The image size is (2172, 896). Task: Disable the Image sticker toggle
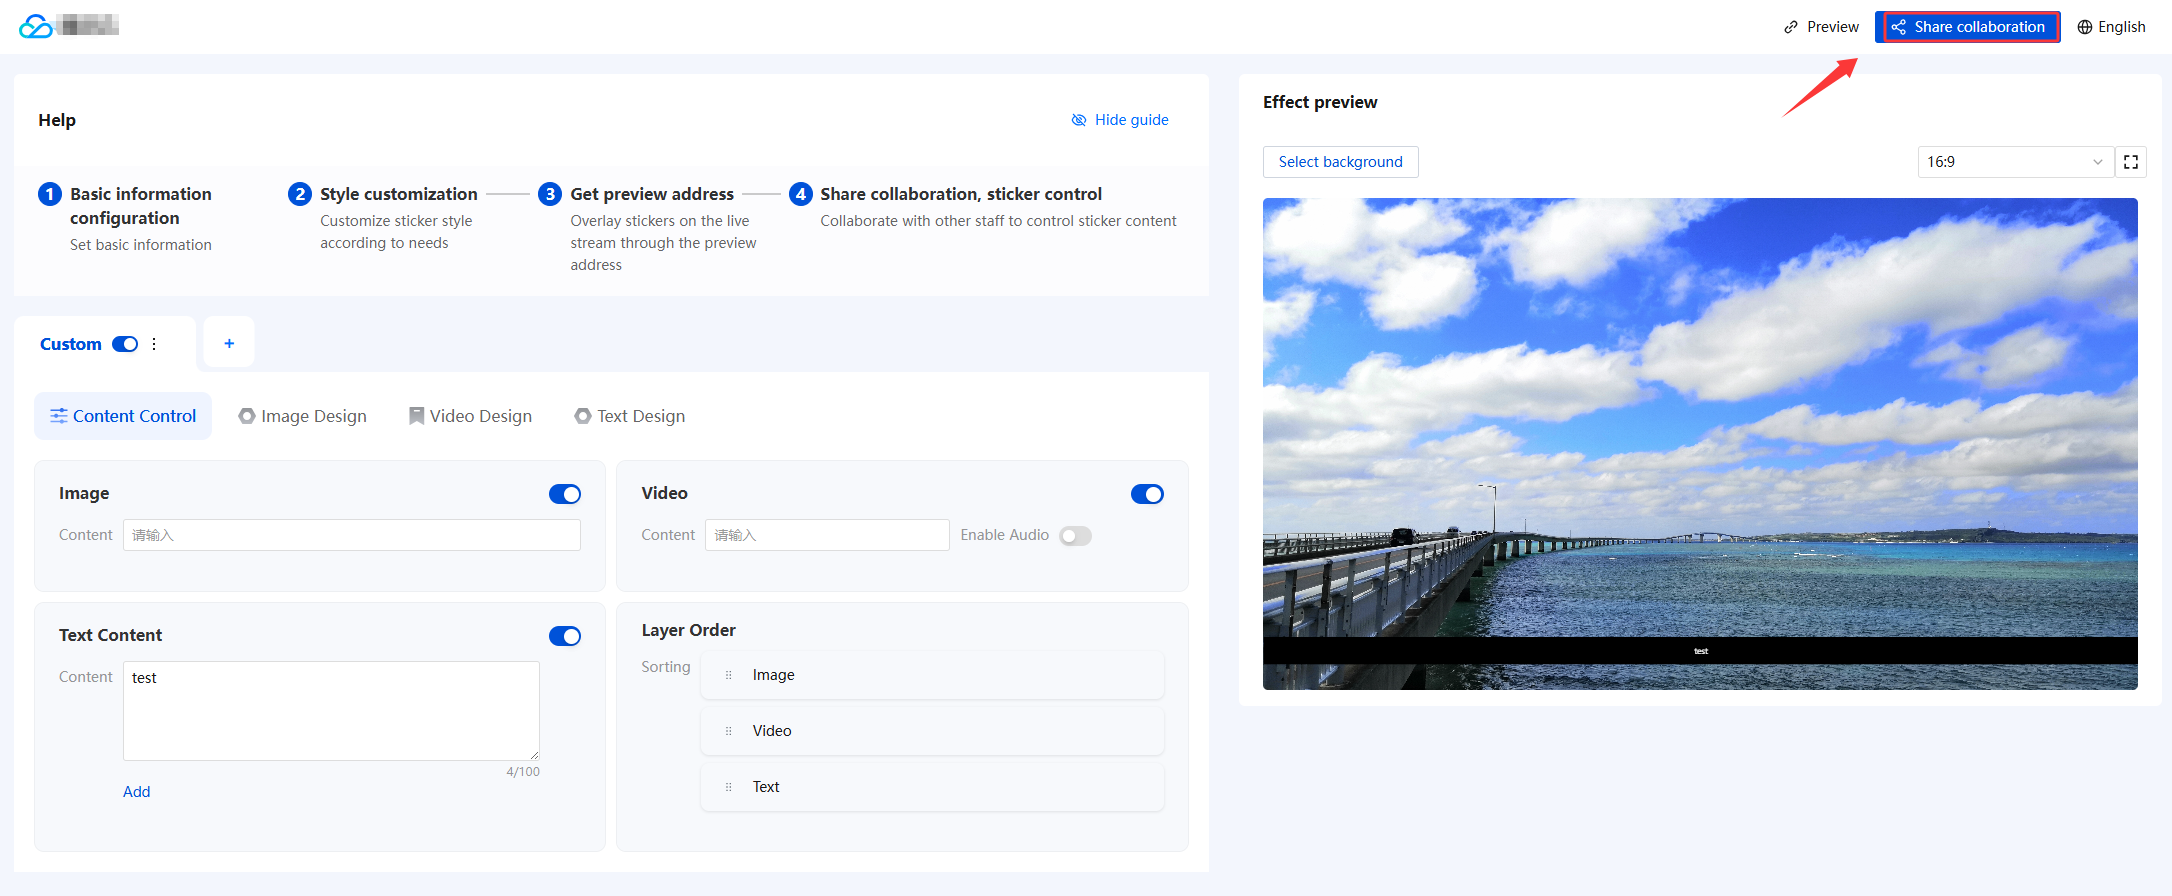click(564, 494)
